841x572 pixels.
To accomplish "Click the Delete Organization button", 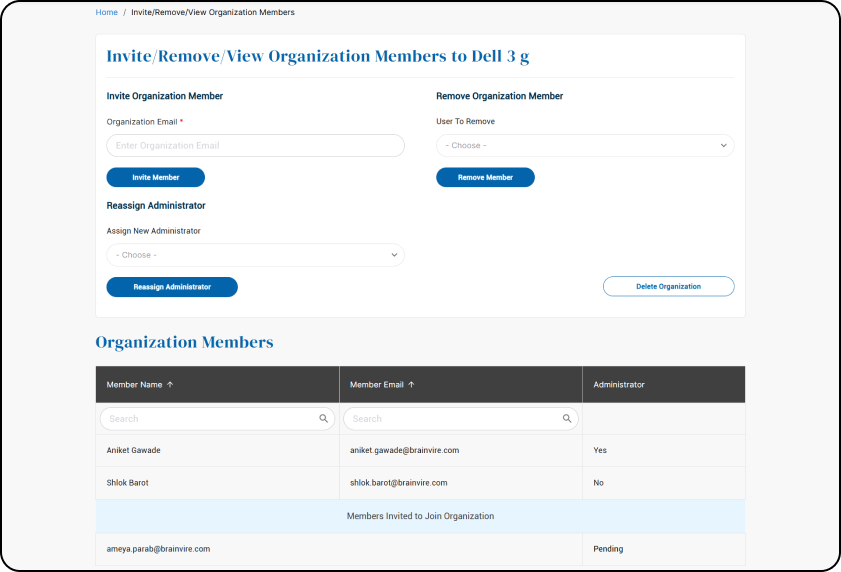I will click(669, 286).
